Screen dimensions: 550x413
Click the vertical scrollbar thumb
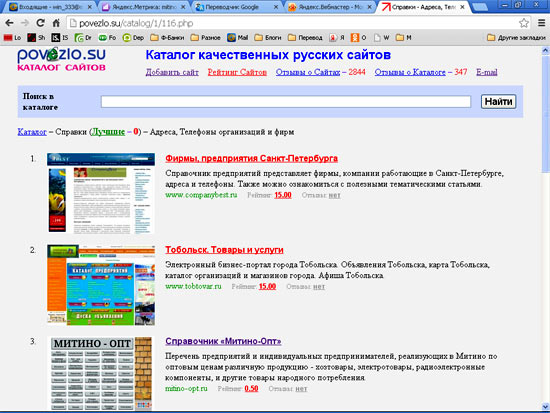point(545,113)
